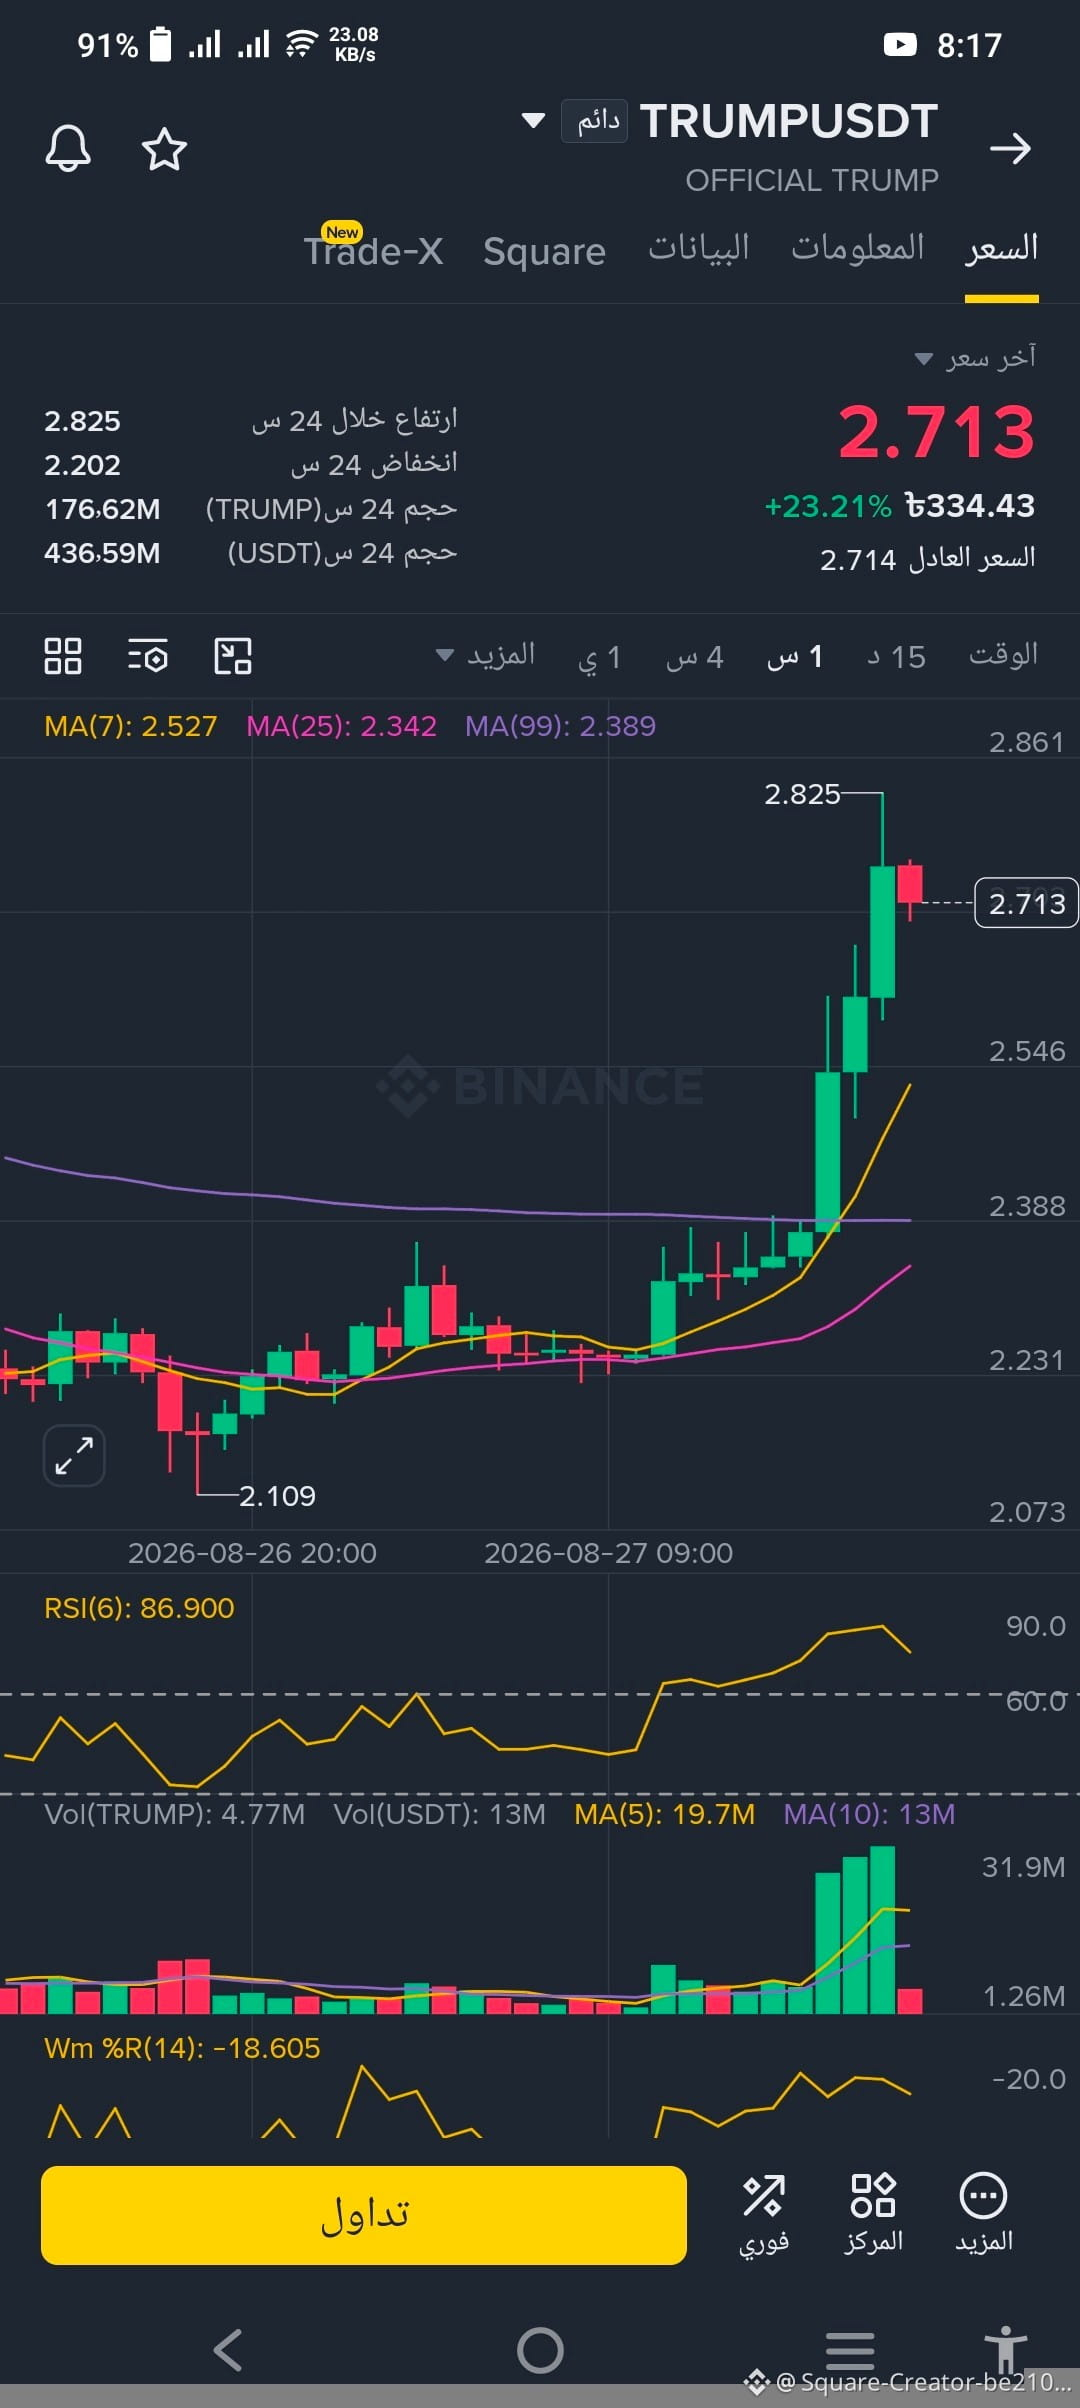Image resolution: width=1080 pixels, height=2408 pixels.
Task: Tap the دائم perpetual badge
Action: (x=595, y=121)
